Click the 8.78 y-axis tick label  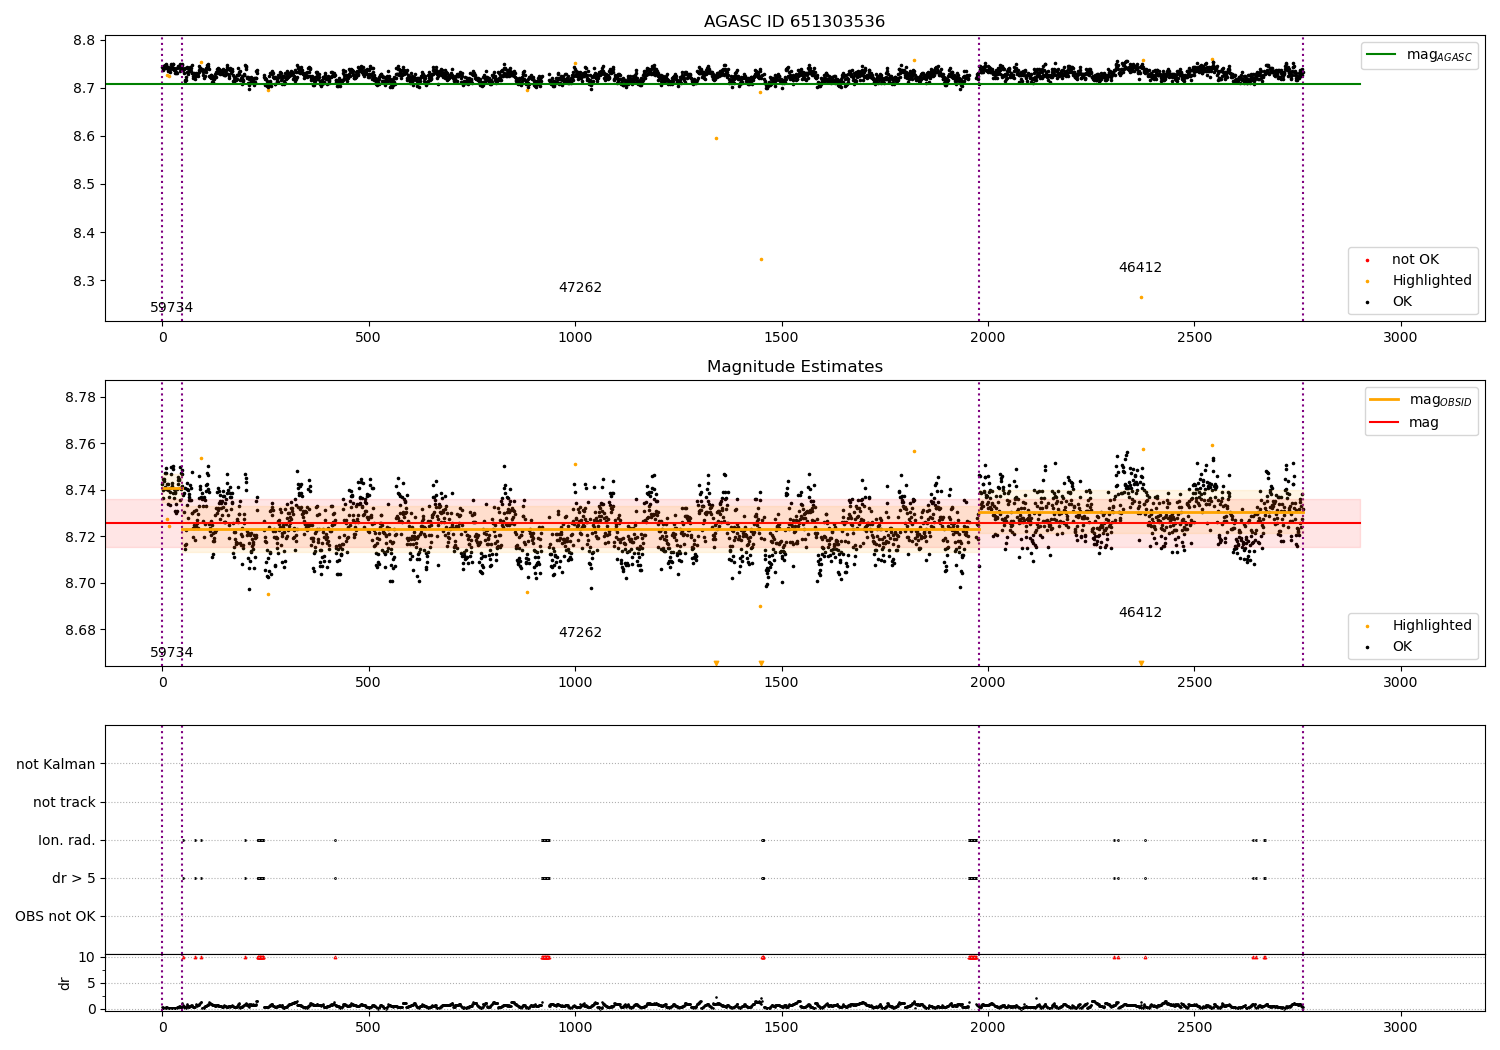[80, 398]
